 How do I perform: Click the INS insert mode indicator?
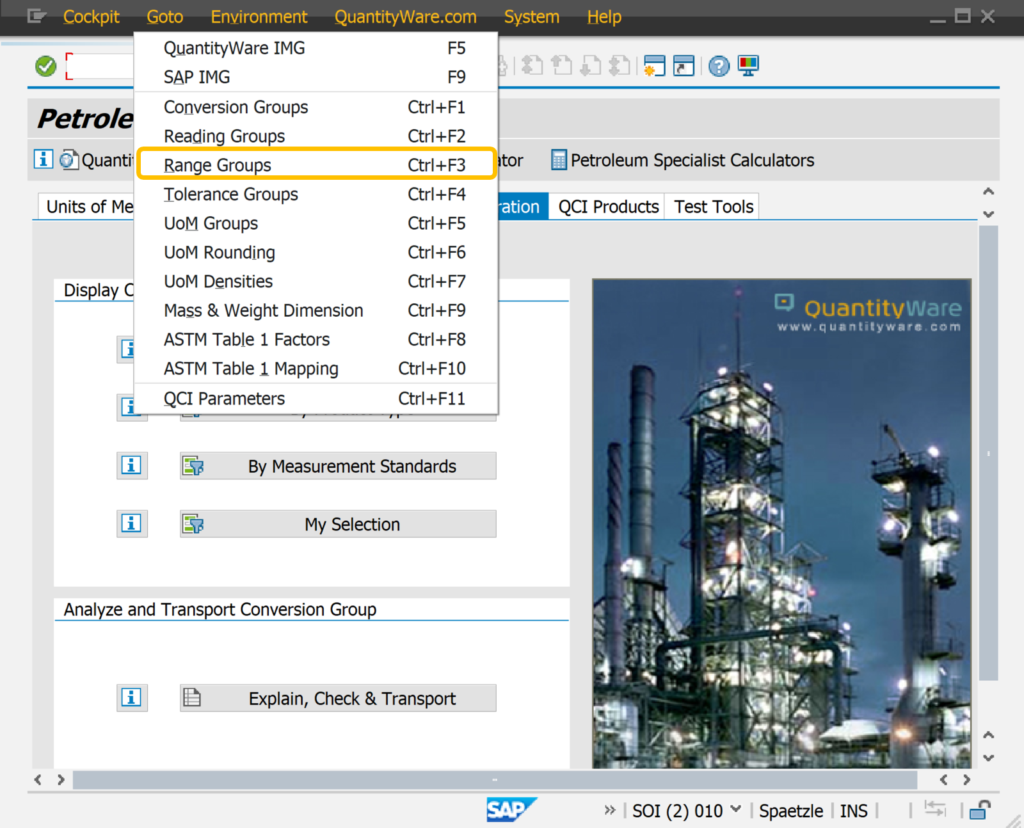(x=854, y=810)
